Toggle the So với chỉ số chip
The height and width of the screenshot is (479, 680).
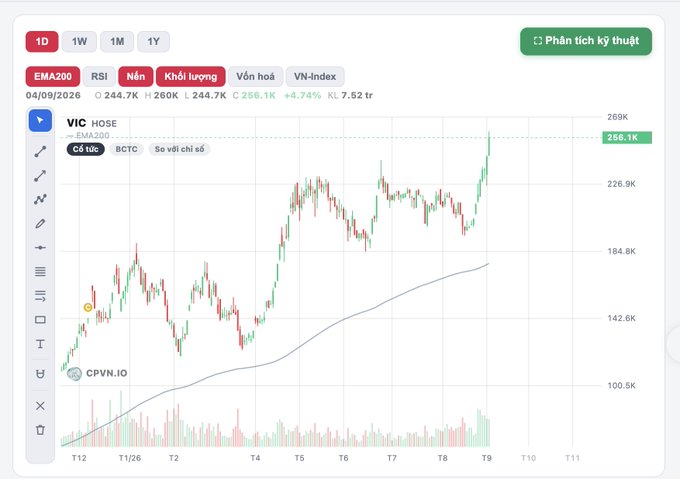[180, 149]
